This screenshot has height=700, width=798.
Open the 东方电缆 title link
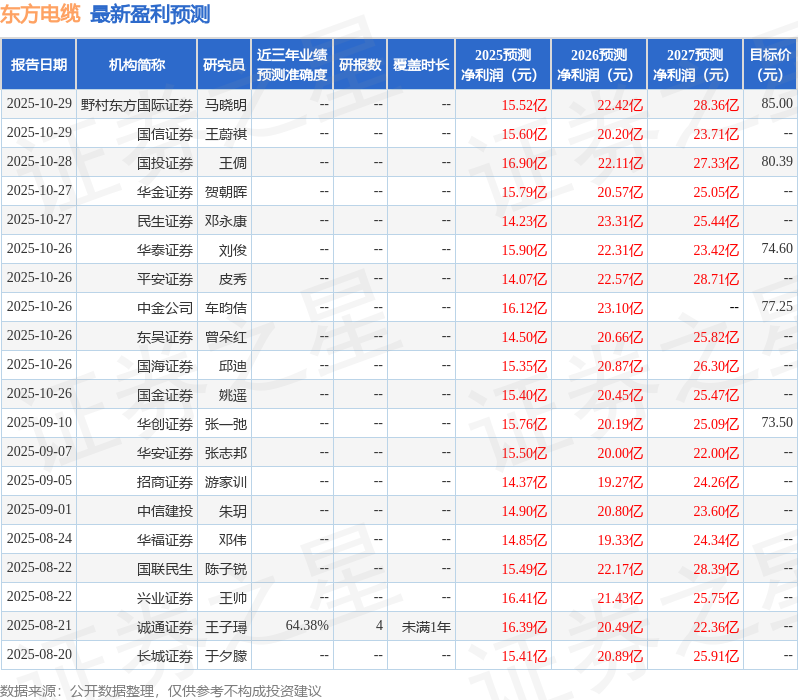pos(40,14)
